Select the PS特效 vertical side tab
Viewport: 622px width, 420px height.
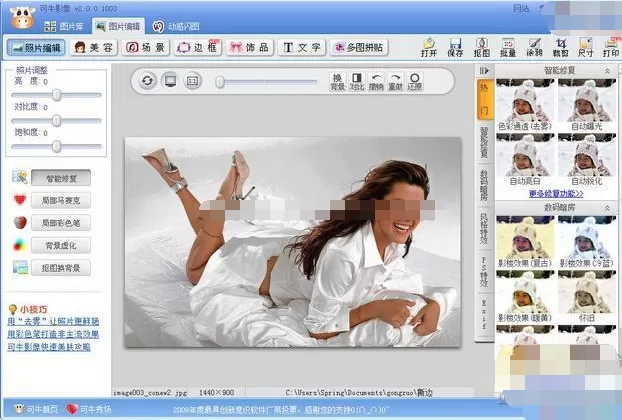(x=484, y=272)
